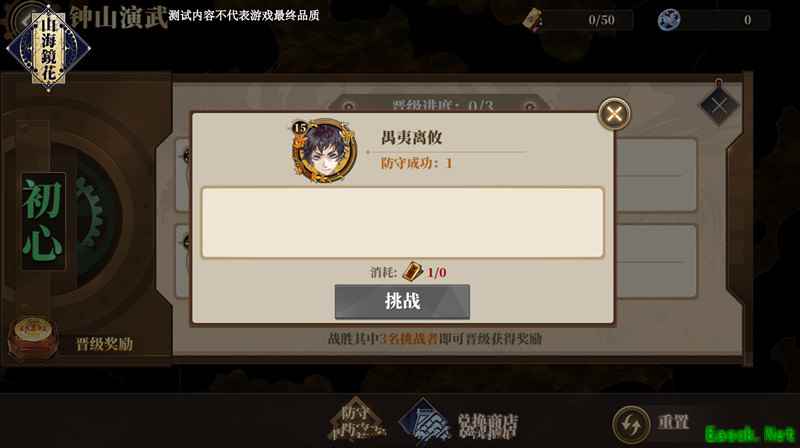Tap the level 15 badge on avatar
The image size is (800, 448).
coord(300,128)
